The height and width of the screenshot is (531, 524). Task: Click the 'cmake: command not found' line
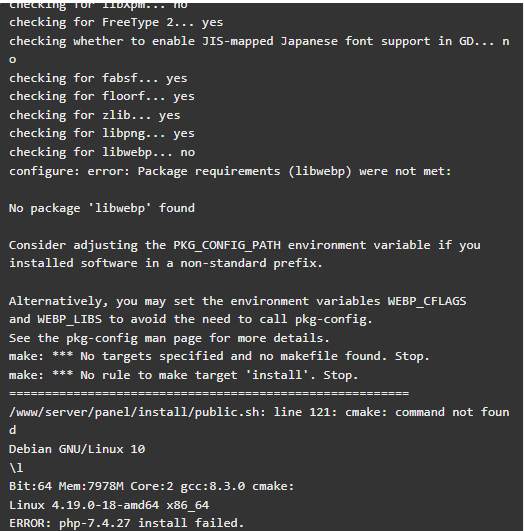pyautogui.click(x=259, y=421)
